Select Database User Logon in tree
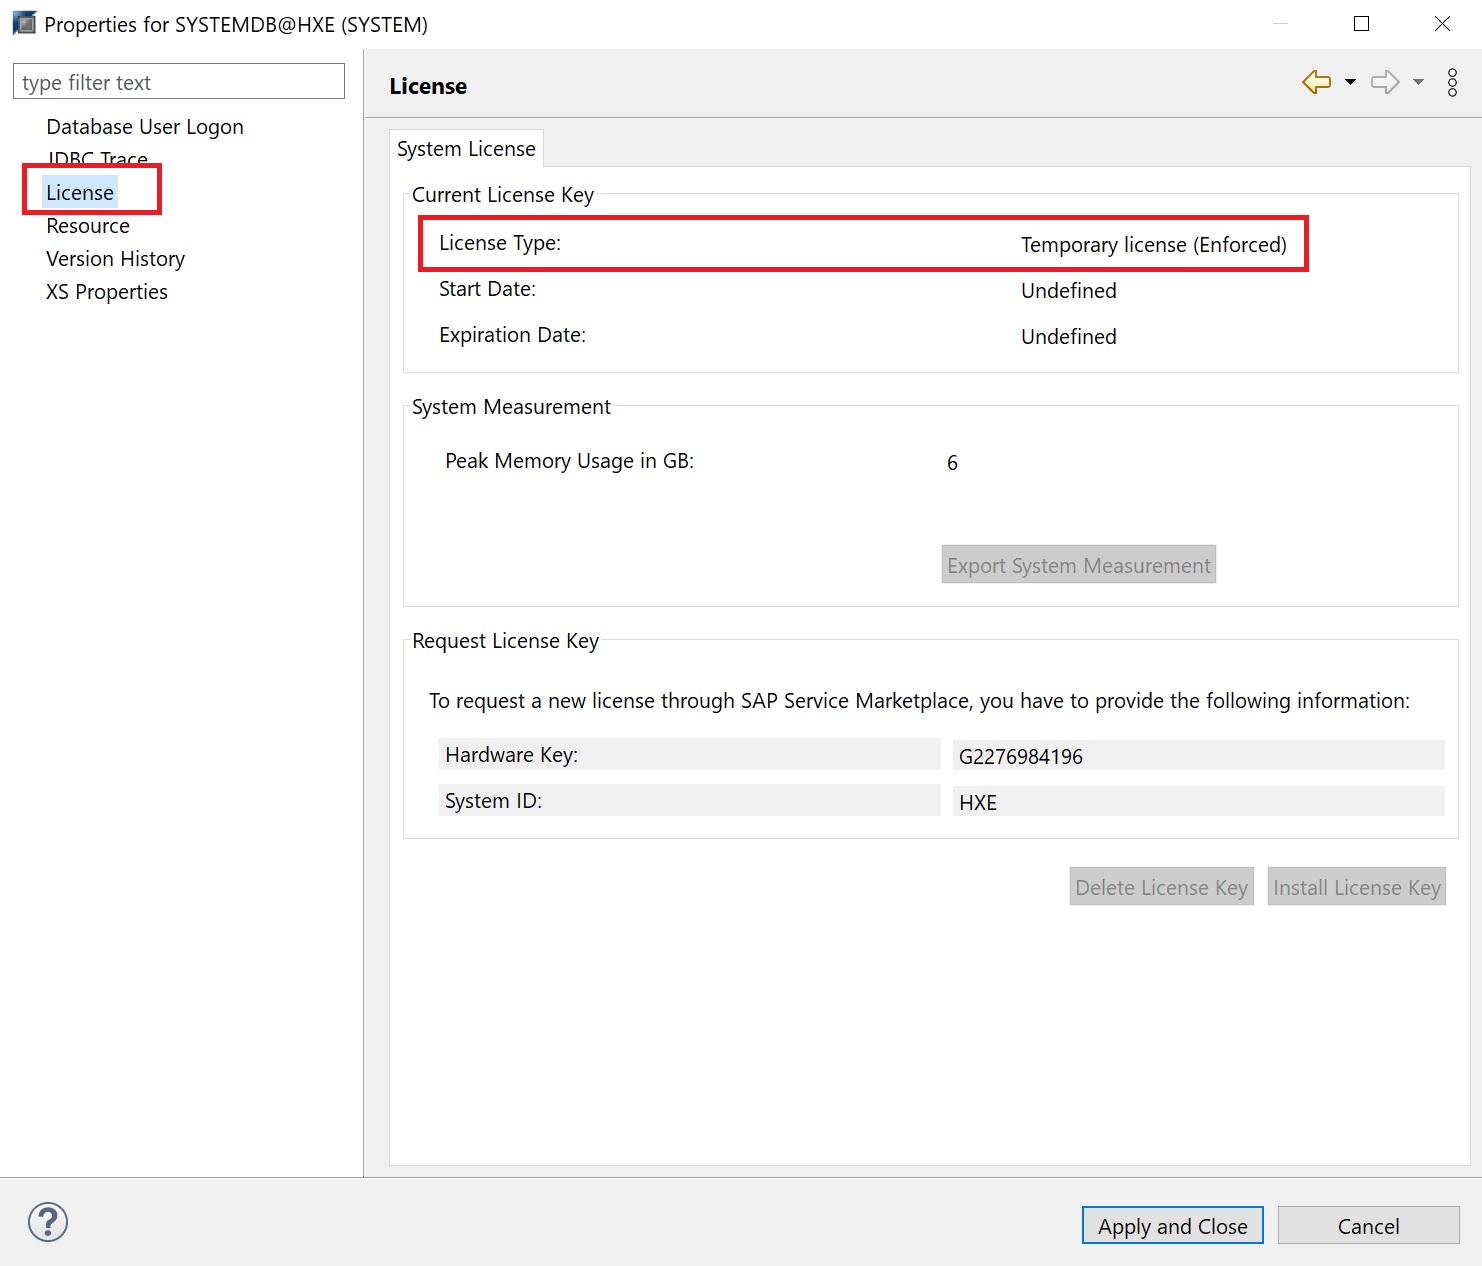 (x=145, y=127)
